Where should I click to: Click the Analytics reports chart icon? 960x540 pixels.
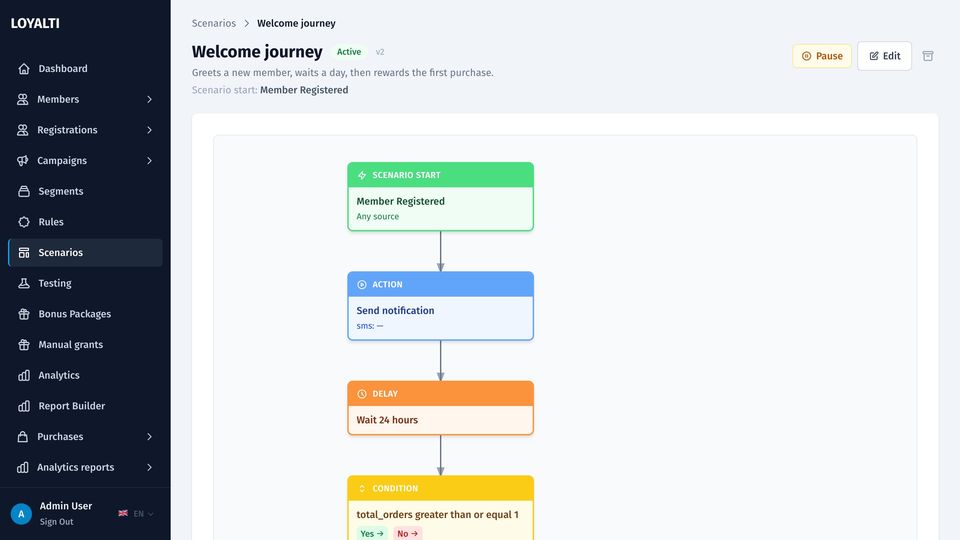(23, 467)
